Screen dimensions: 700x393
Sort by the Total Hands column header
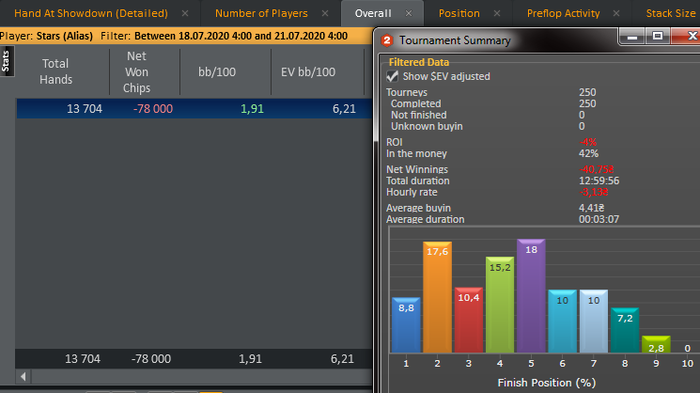tap(56, 71)
